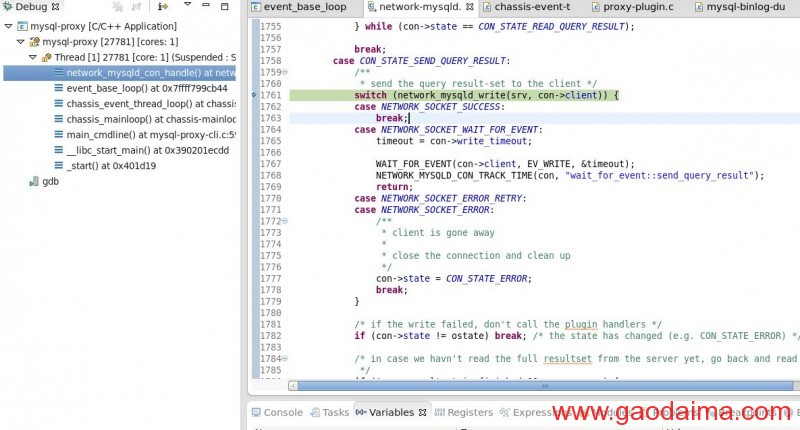Click stack frame icon beside main_cmdline()
Image resolution: width=800 pixels, height=430 pixels.
(59, 134)
